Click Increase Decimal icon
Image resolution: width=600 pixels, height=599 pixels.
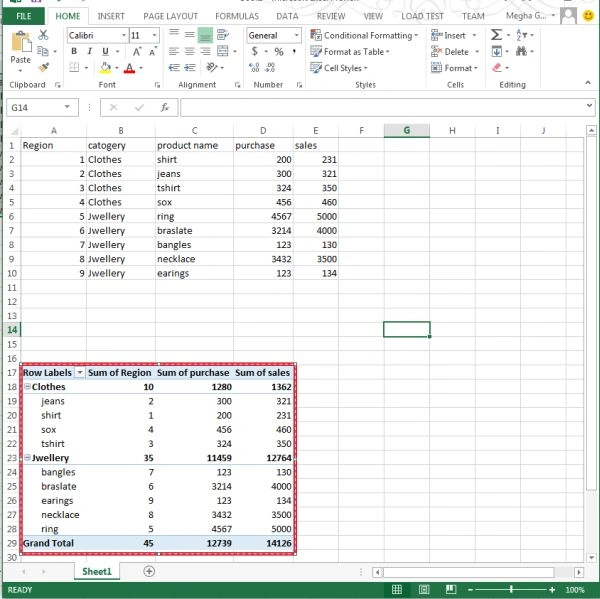click(254, 68)
